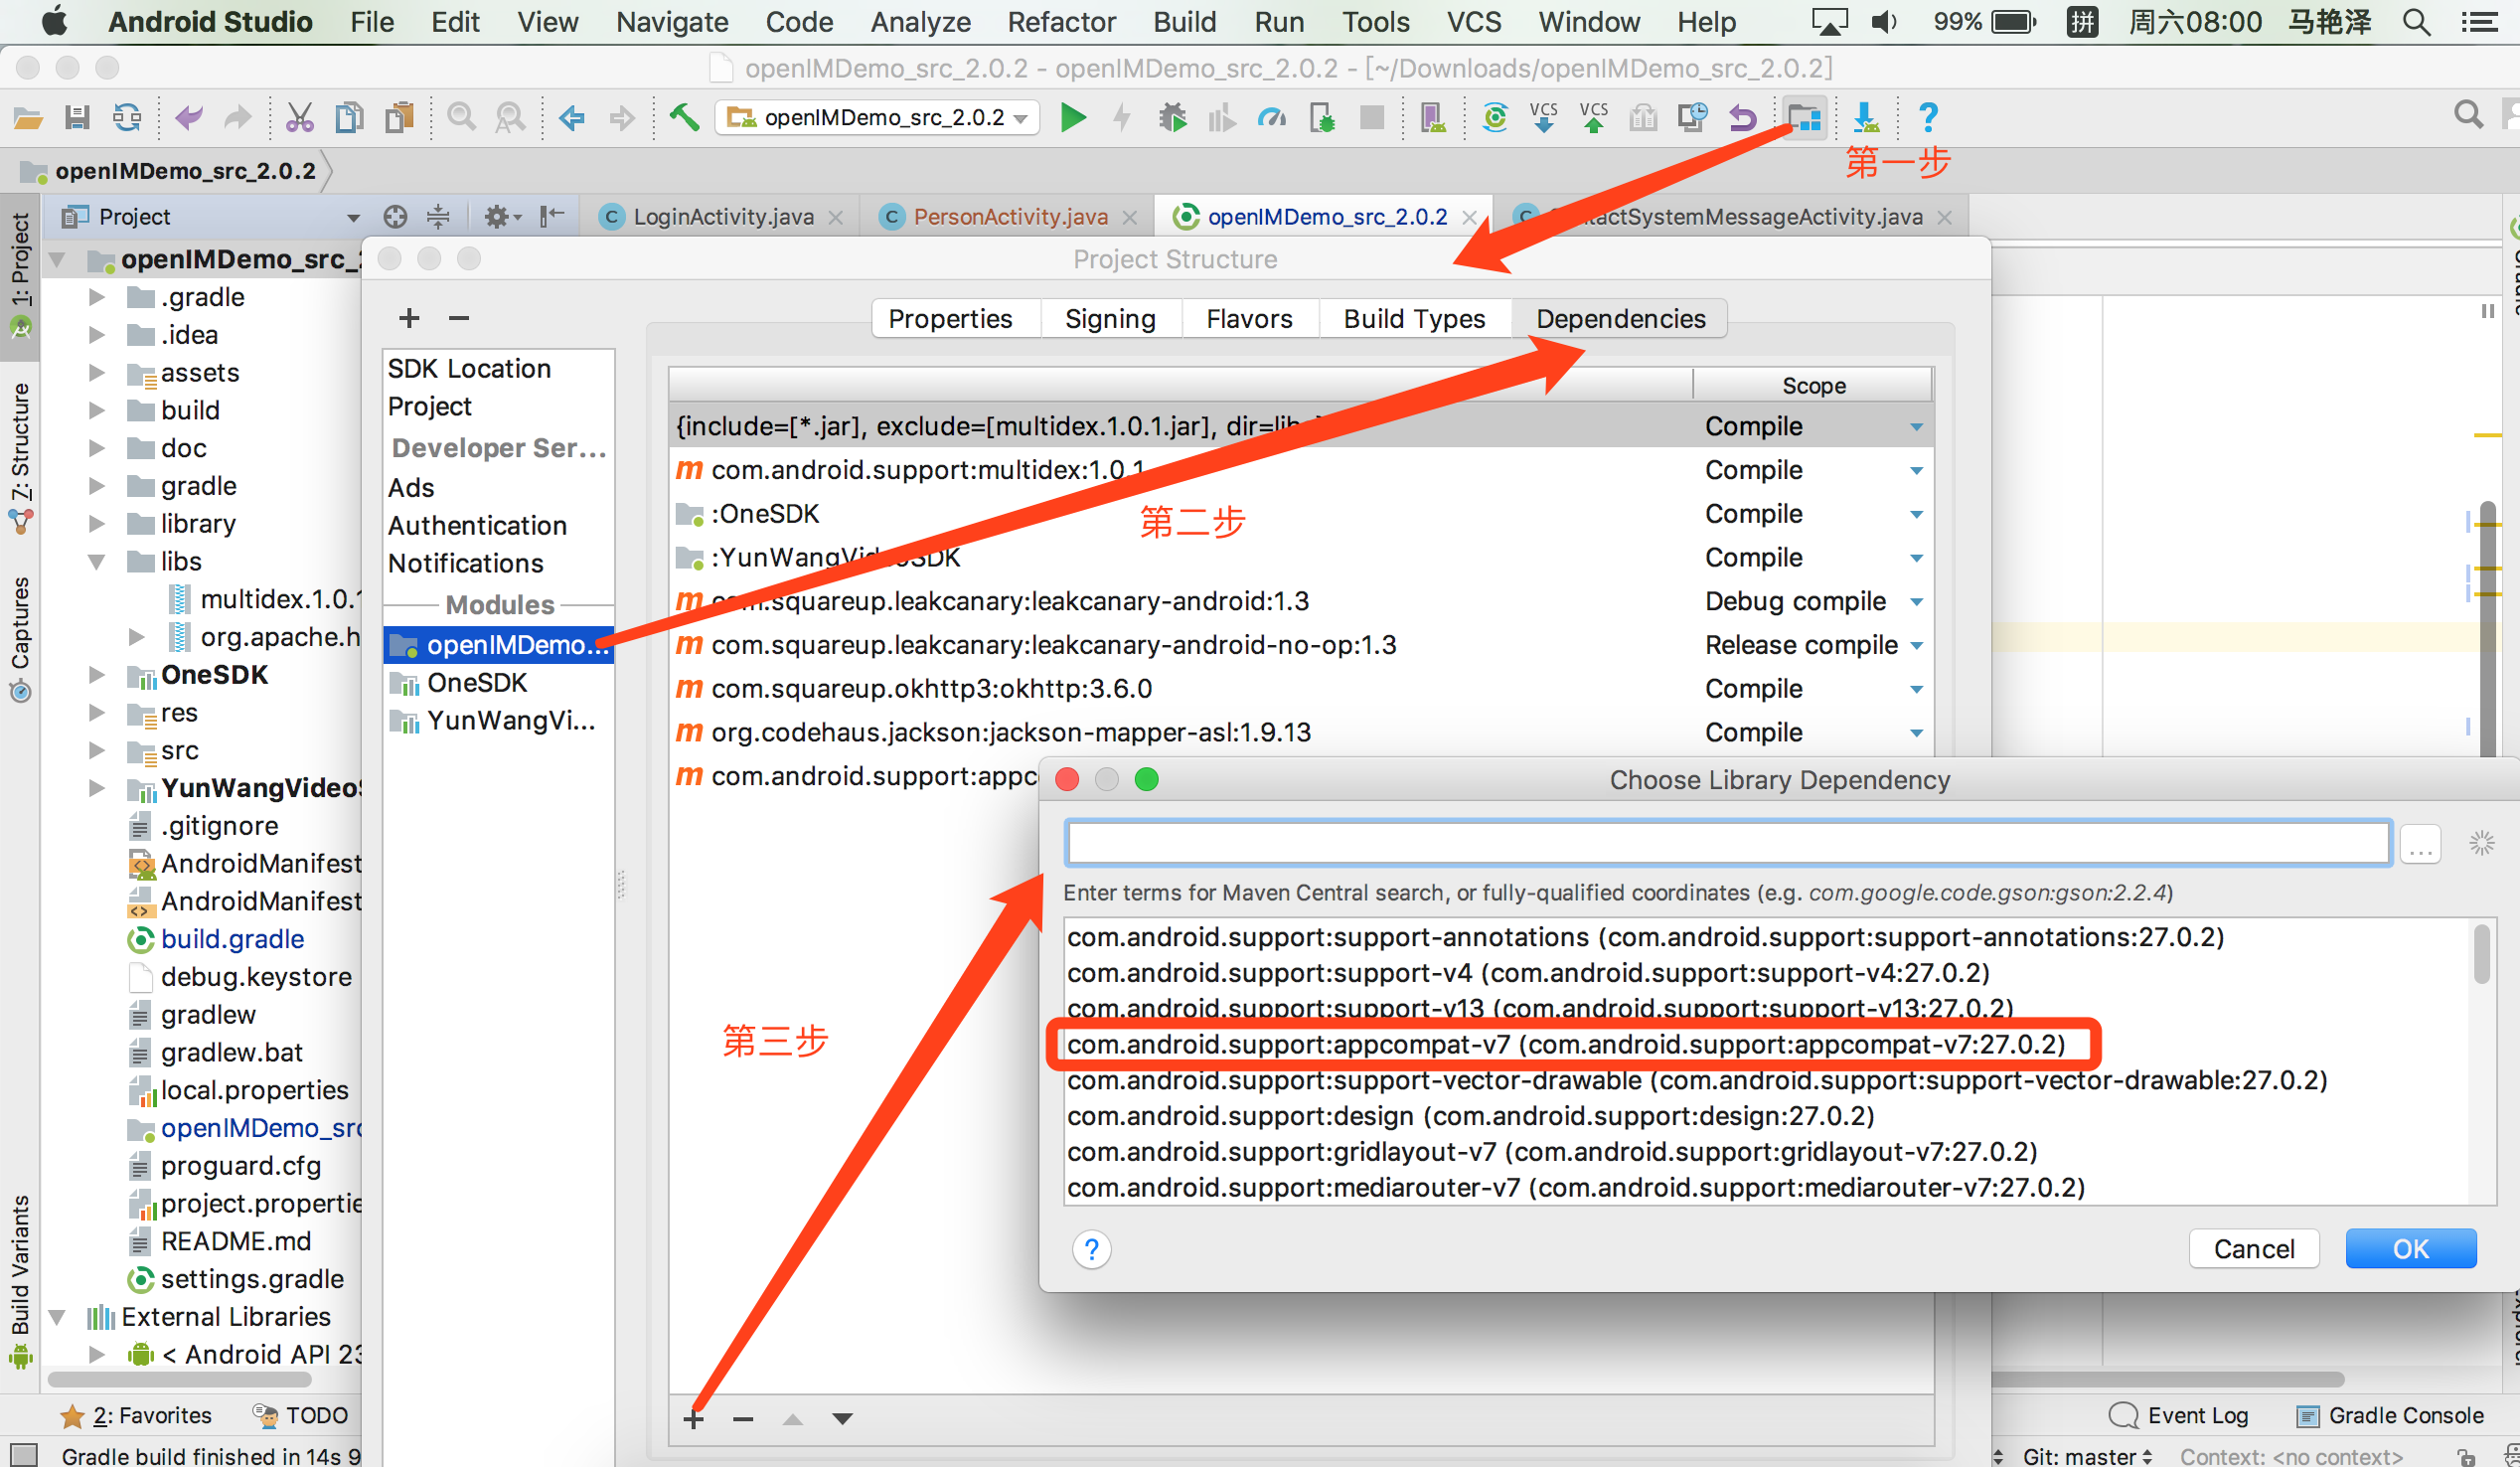
Task: Click the add module plus in Project Structure
Action: 409,318
